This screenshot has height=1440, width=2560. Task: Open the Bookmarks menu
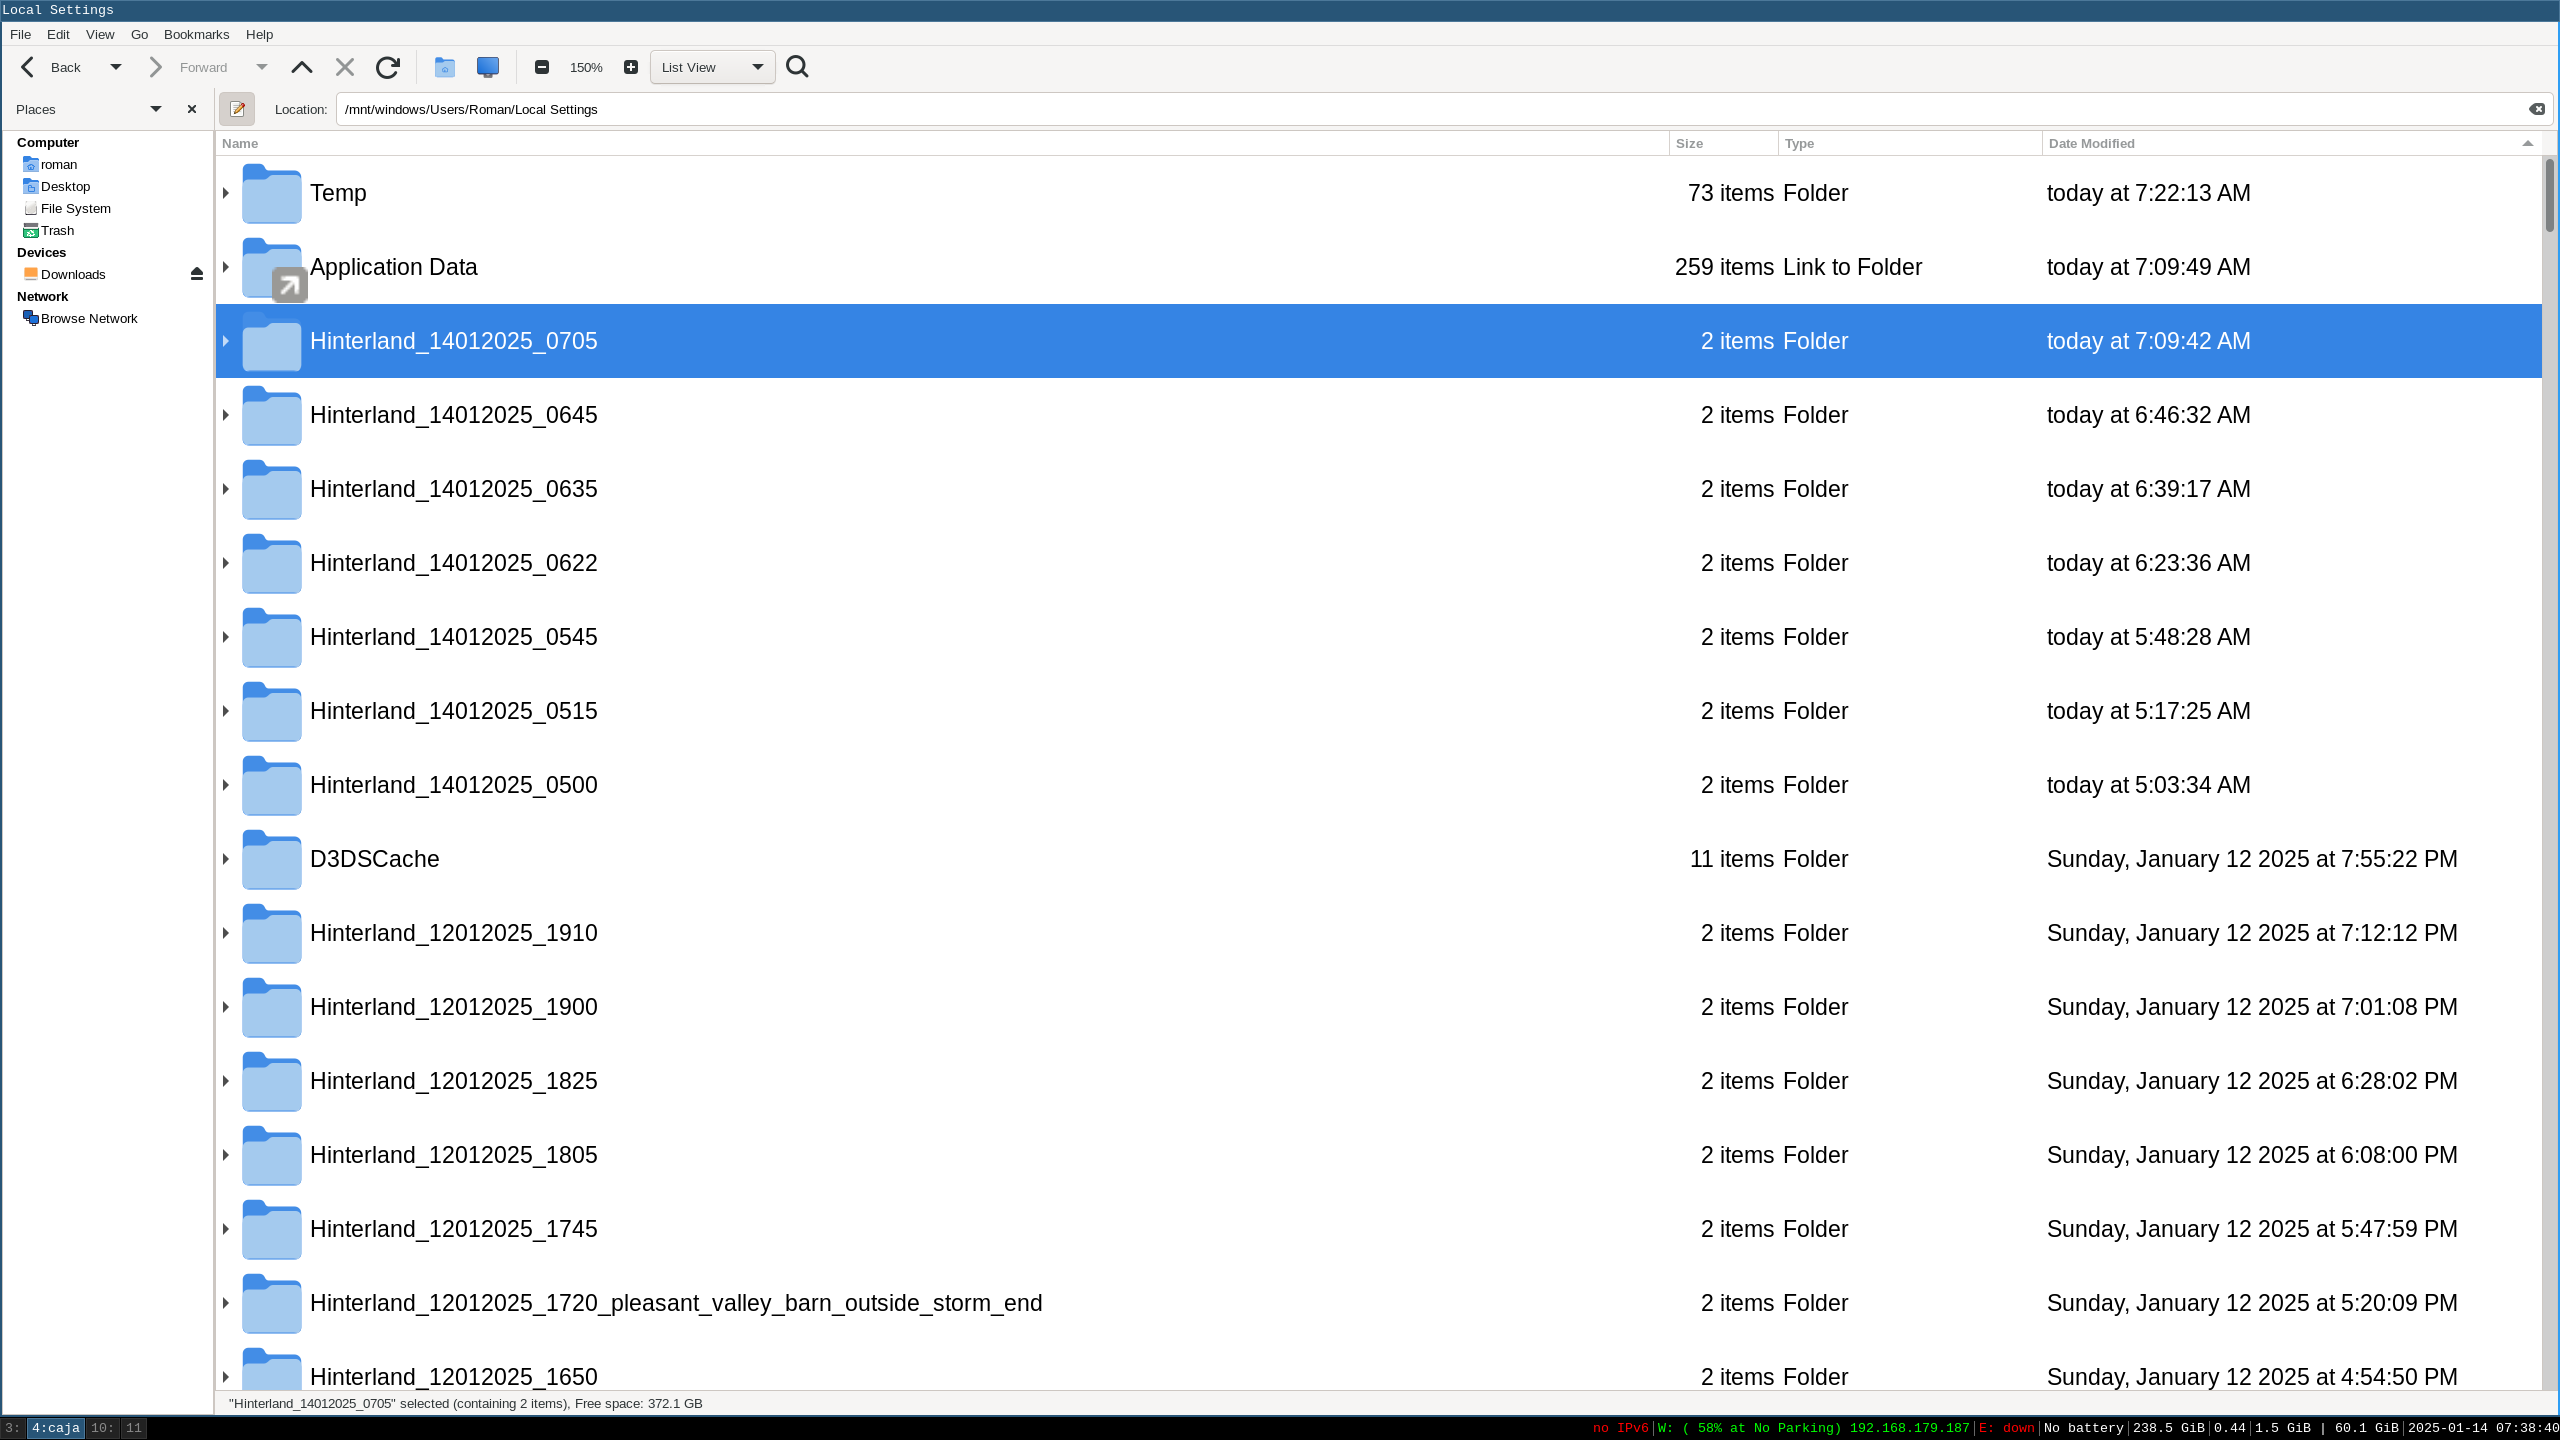coord(196,34)
